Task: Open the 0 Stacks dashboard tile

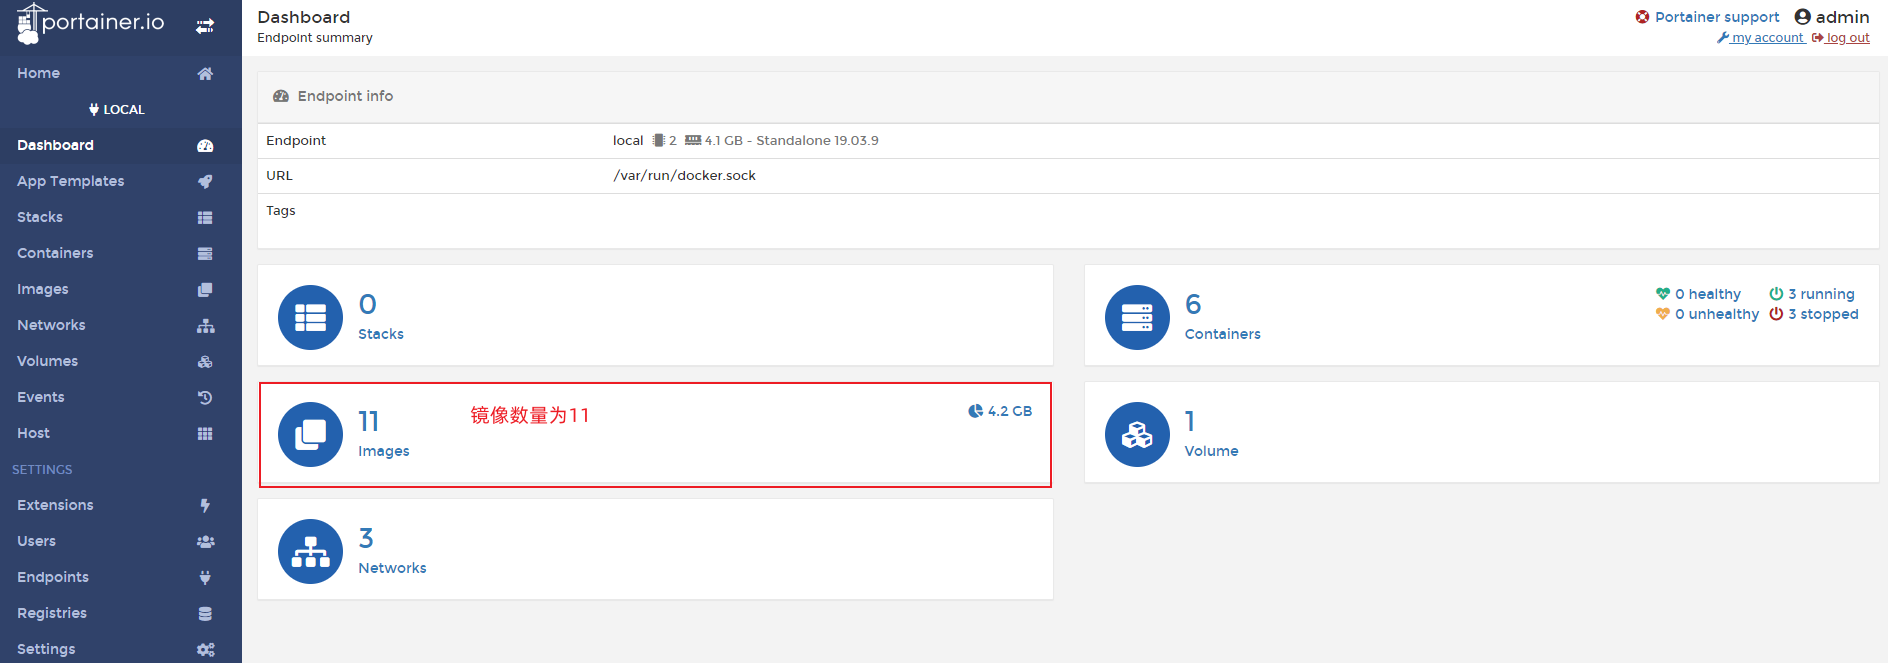Action: 655,315
